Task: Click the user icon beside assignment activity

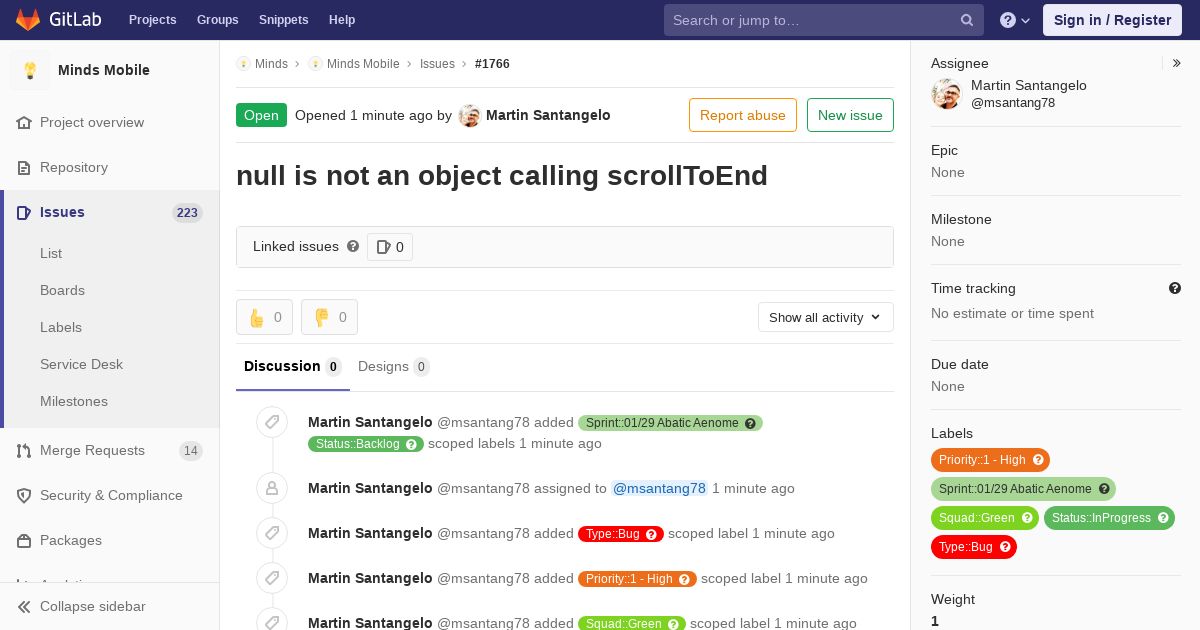Action: click(272, 488)
